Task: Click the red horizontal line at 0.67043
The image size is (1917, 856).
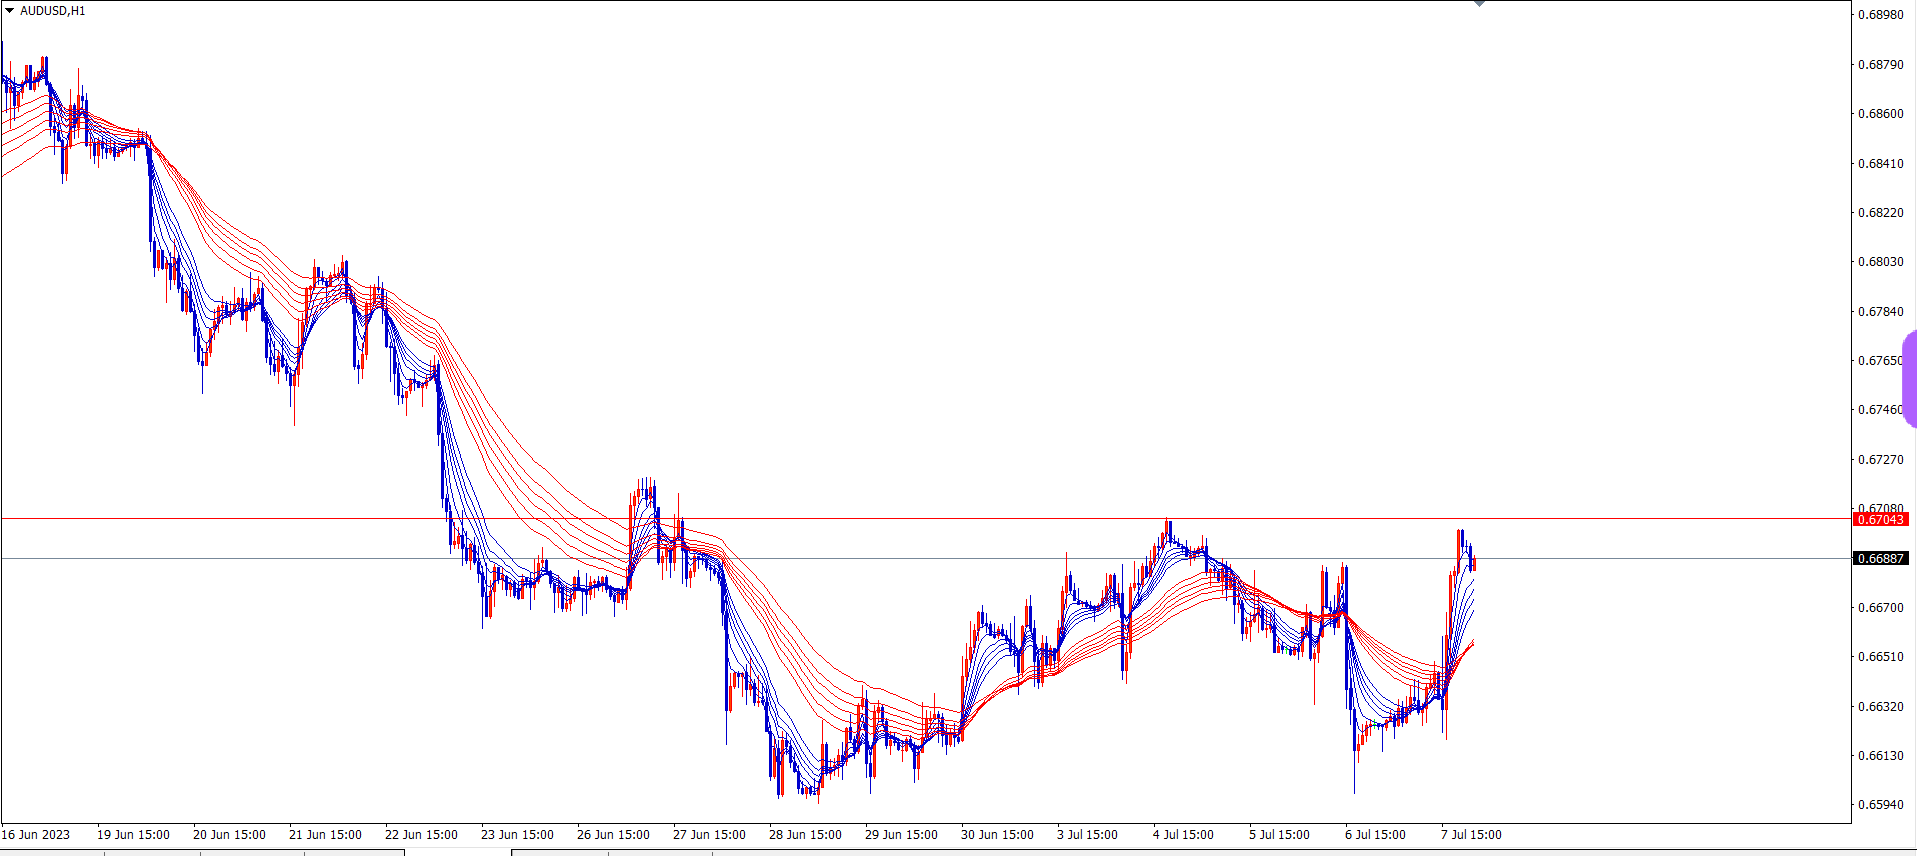Action: click(x=900, y=519)
